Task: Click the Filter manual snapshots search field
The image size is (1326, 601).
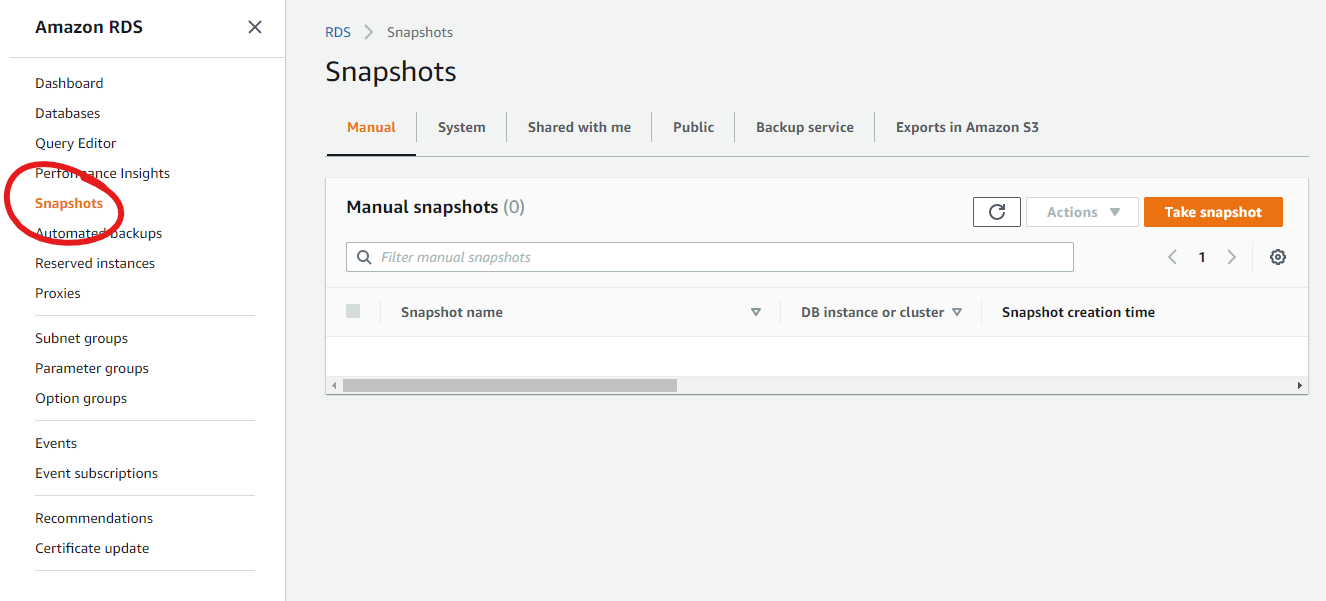Action: coord(710,257)
